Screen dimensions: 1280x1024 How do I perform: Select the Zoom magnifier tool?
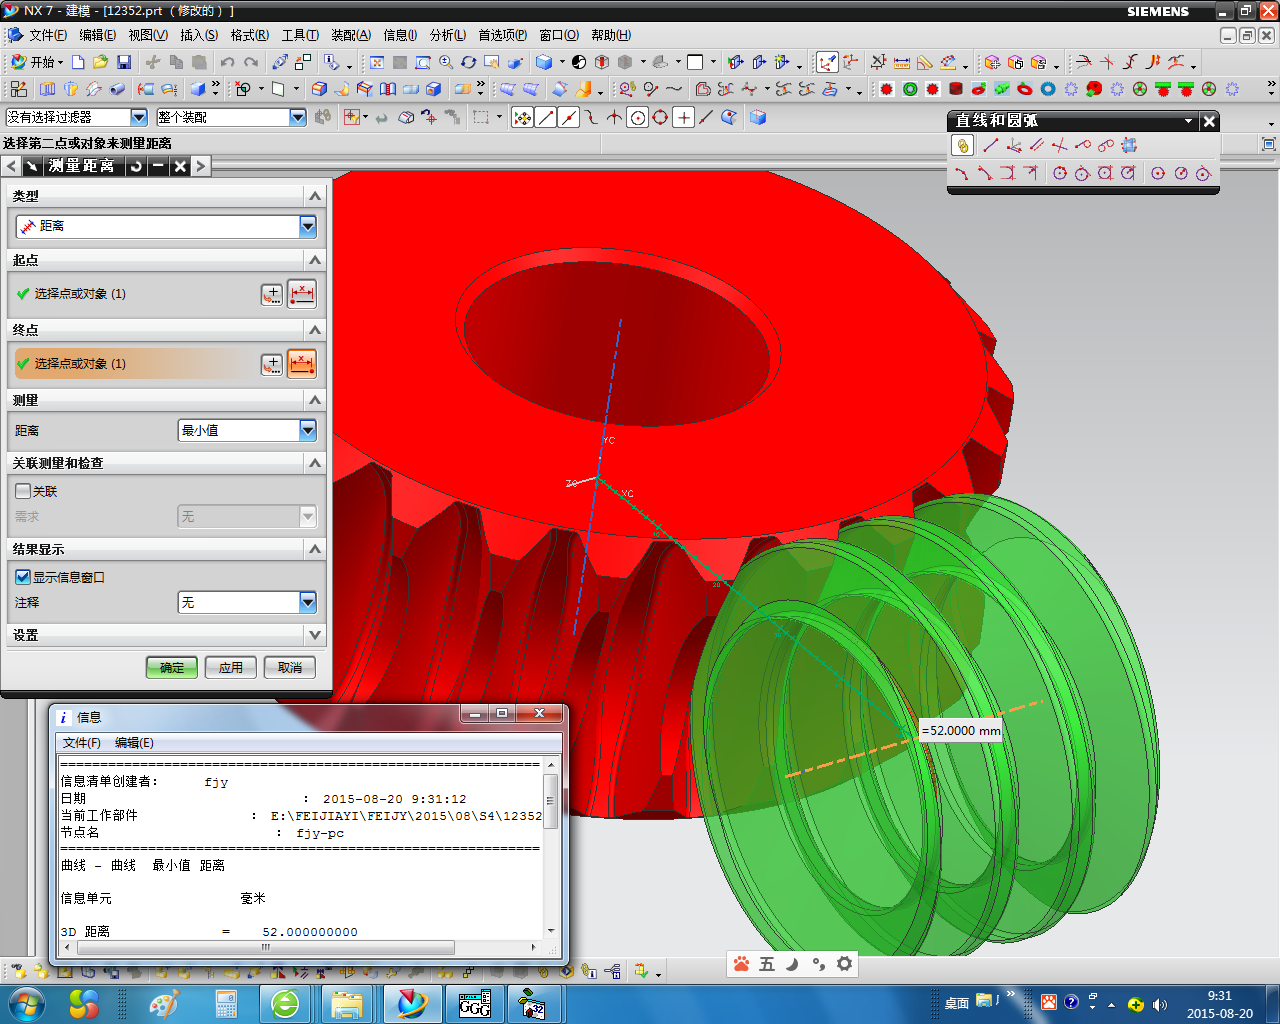click(446, 62)
